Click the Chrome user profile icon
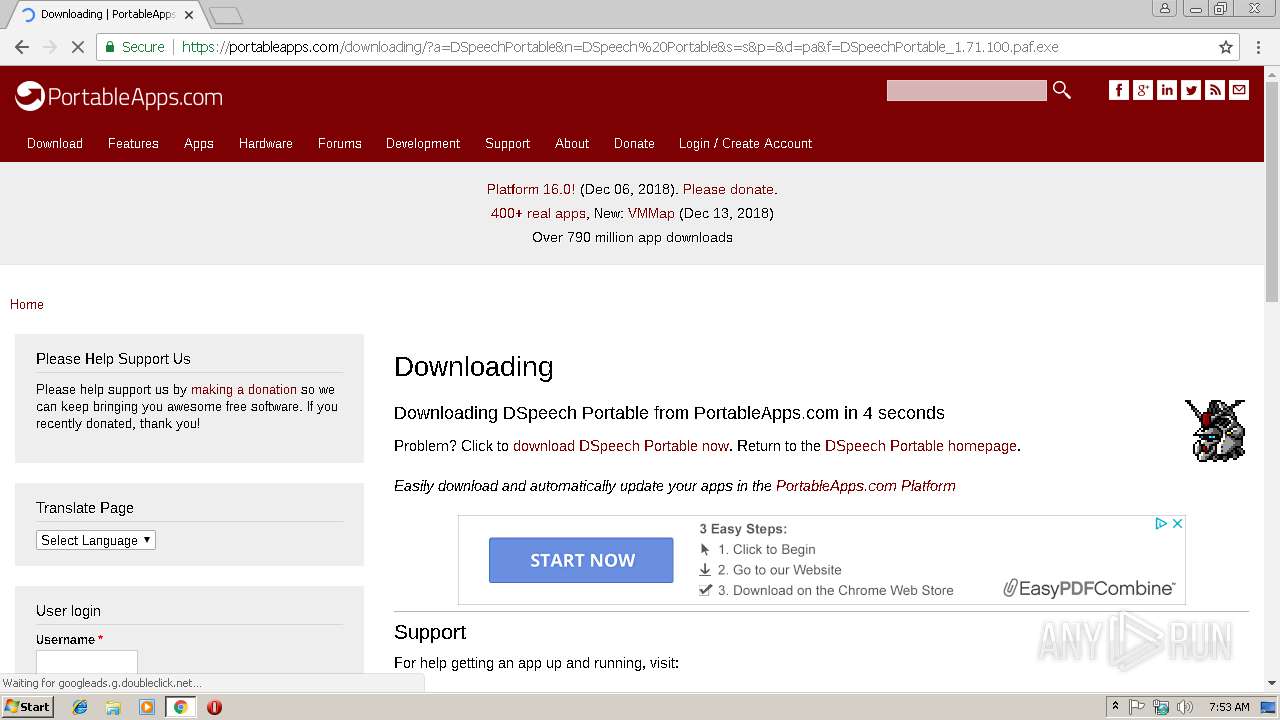 click(x=1164, y=8)
